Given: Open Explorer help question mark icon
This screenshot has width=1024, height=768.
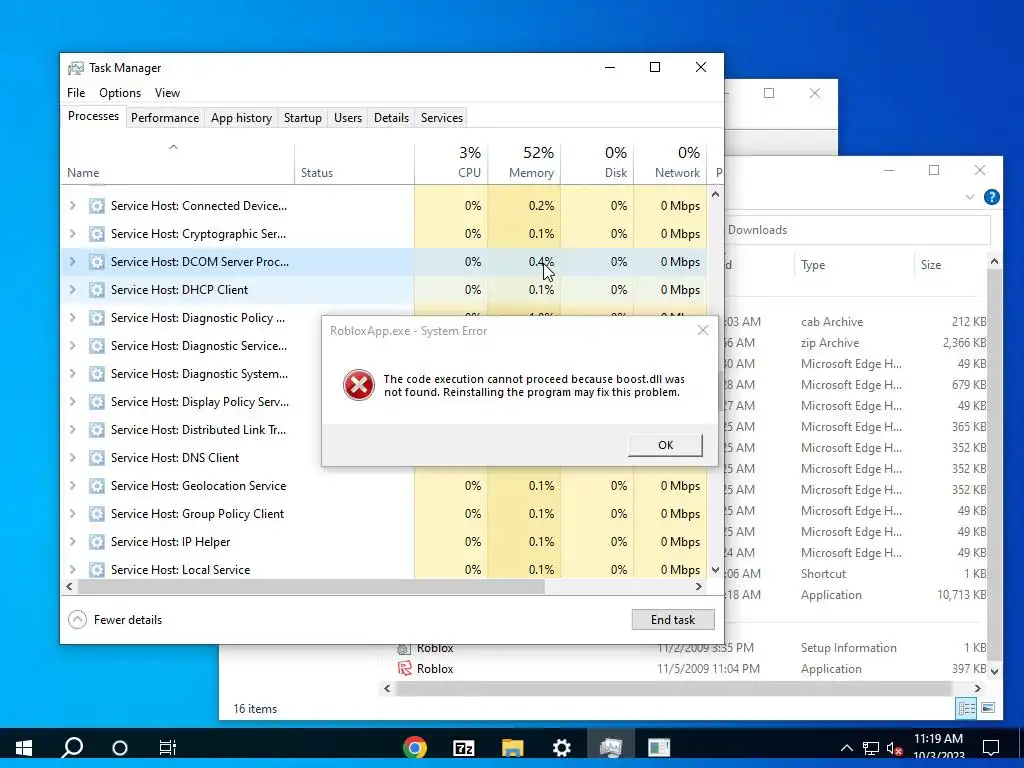Looking at the screenshot, I should click(x=991, y=197).
